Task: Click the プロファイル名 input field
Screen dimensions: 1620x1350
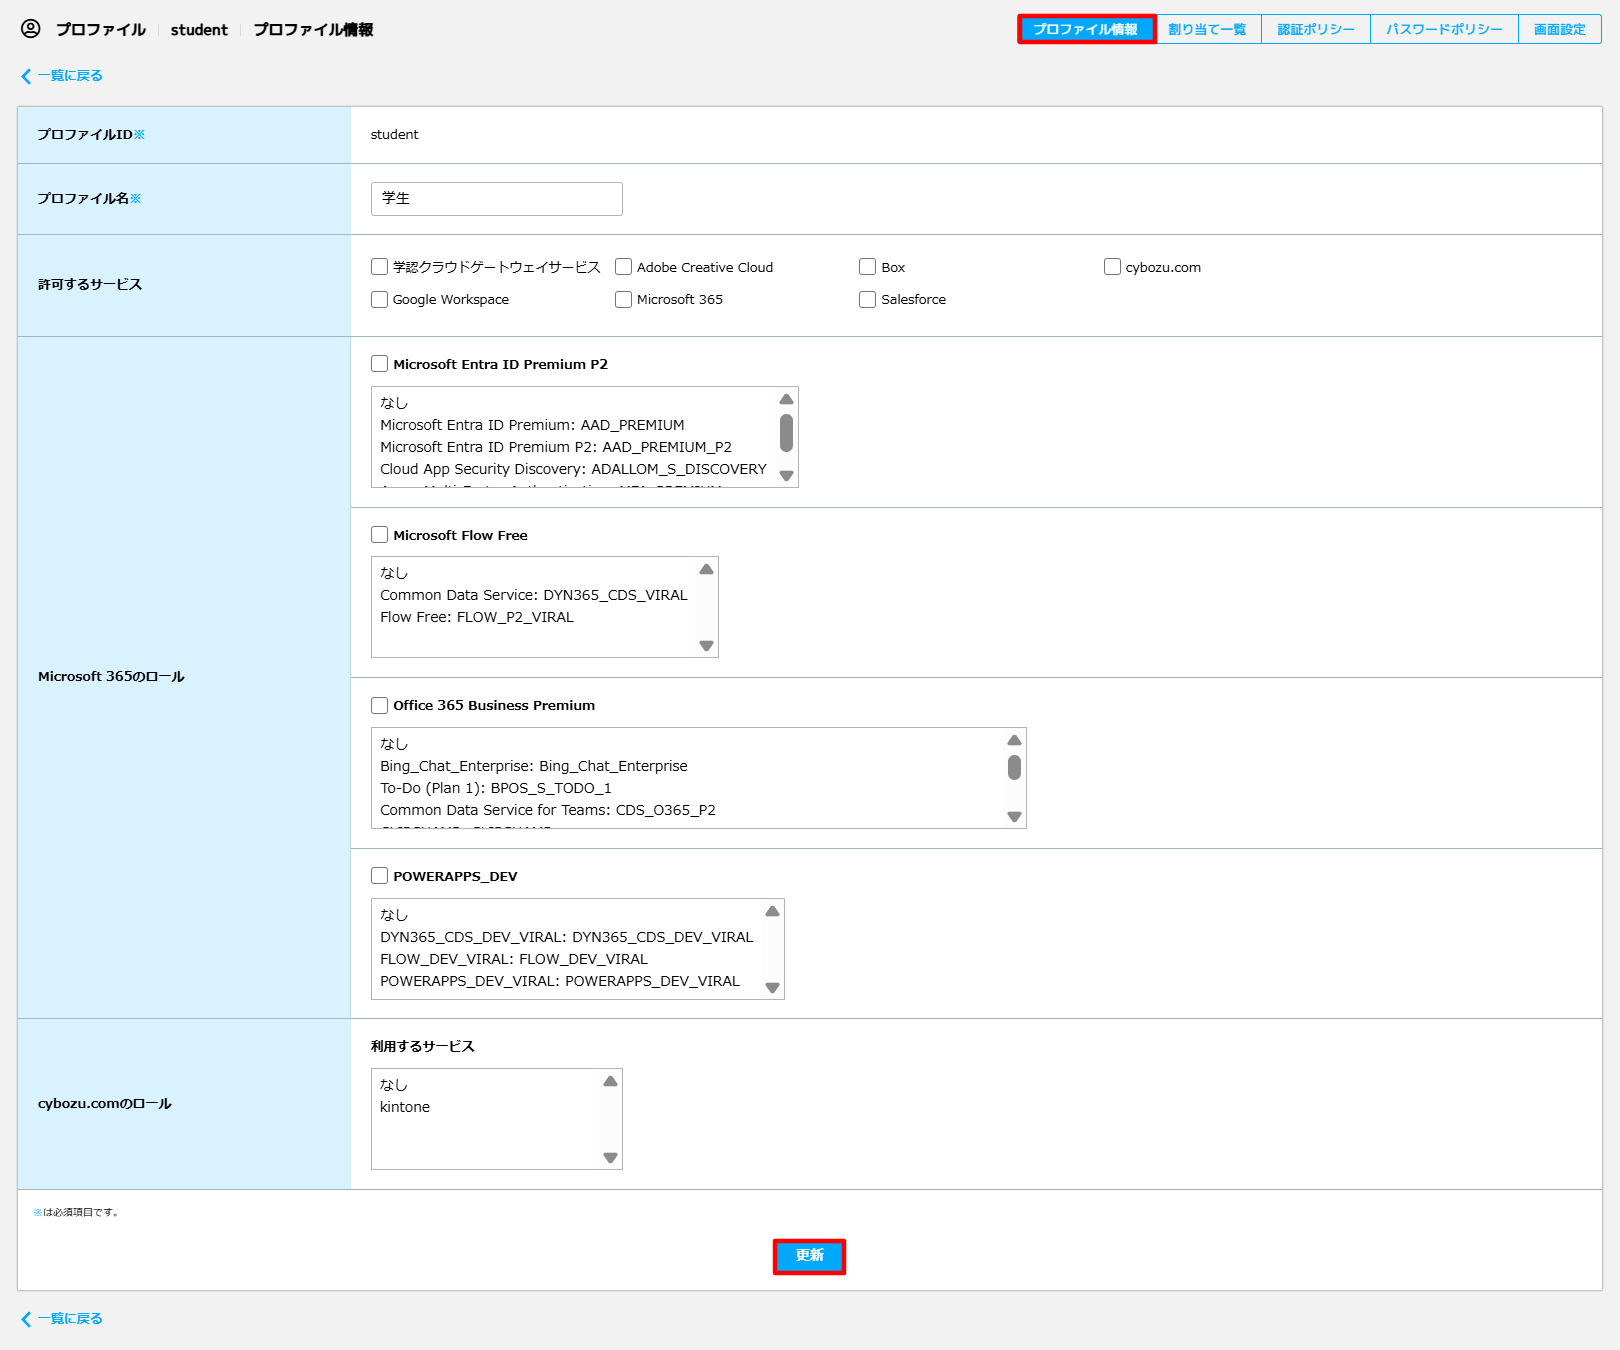Action: [x=497, y=199]
